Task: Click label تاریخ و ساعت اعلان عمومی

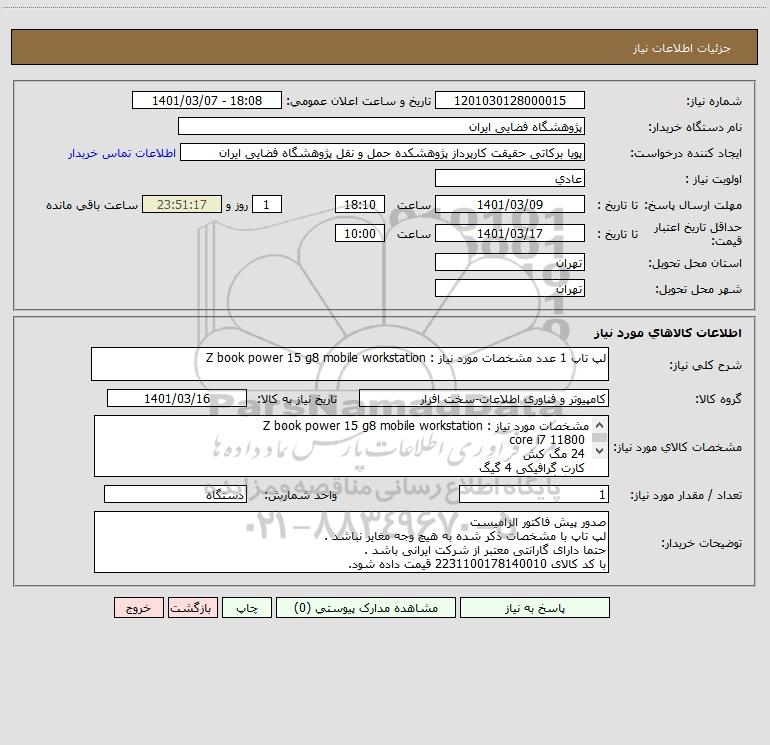Action: (x=359, y=101)
